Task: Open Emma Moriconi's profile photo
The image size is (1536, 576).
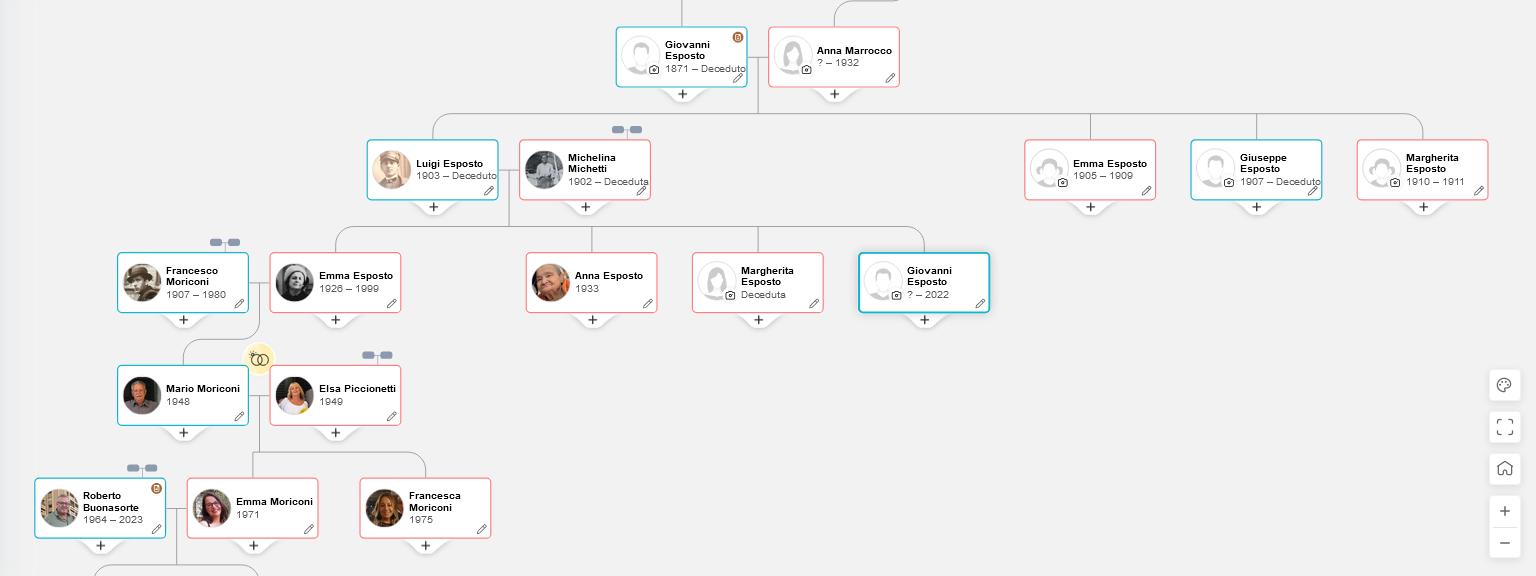Action: tap(212, 508)
